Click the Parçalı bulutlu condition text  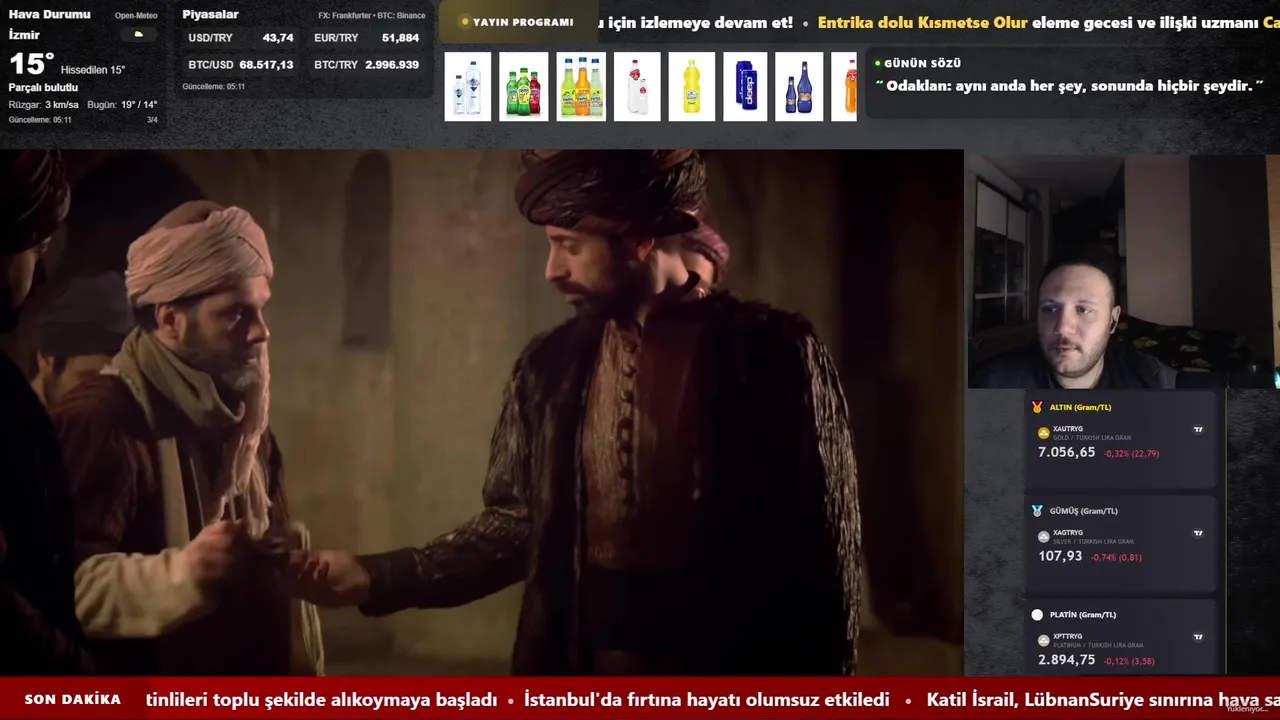point(43,88)
